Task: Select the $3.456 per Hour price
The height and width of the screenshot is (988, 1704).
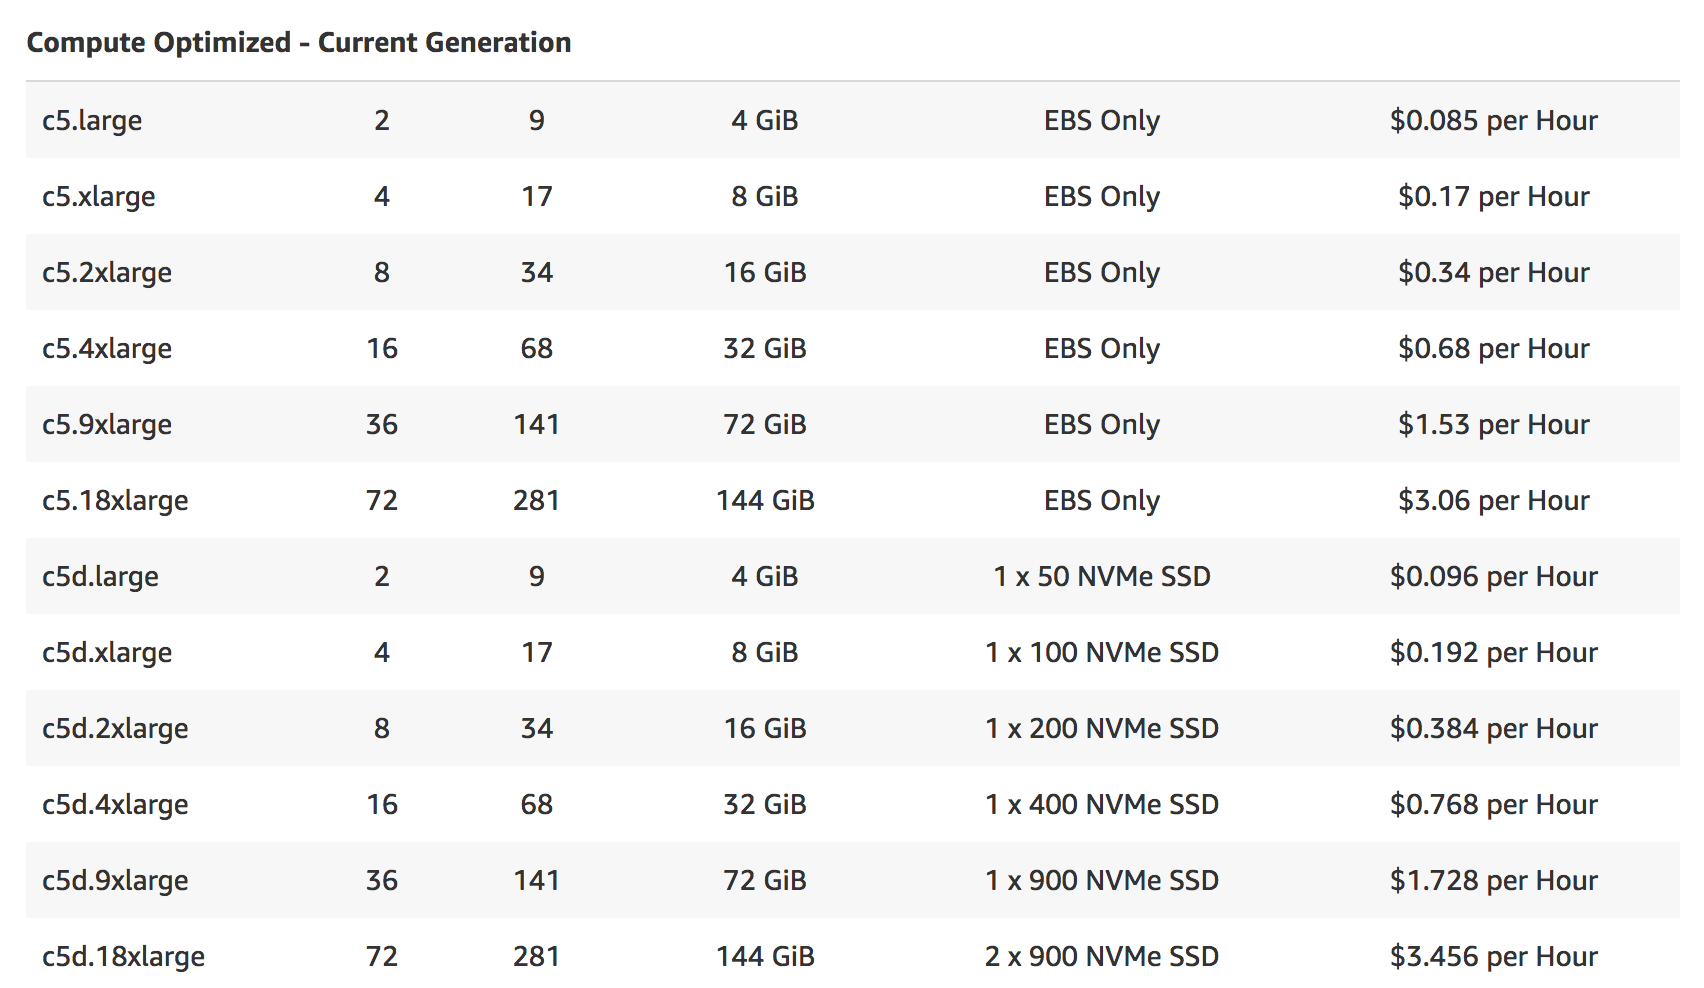Action: (1493, 957)
